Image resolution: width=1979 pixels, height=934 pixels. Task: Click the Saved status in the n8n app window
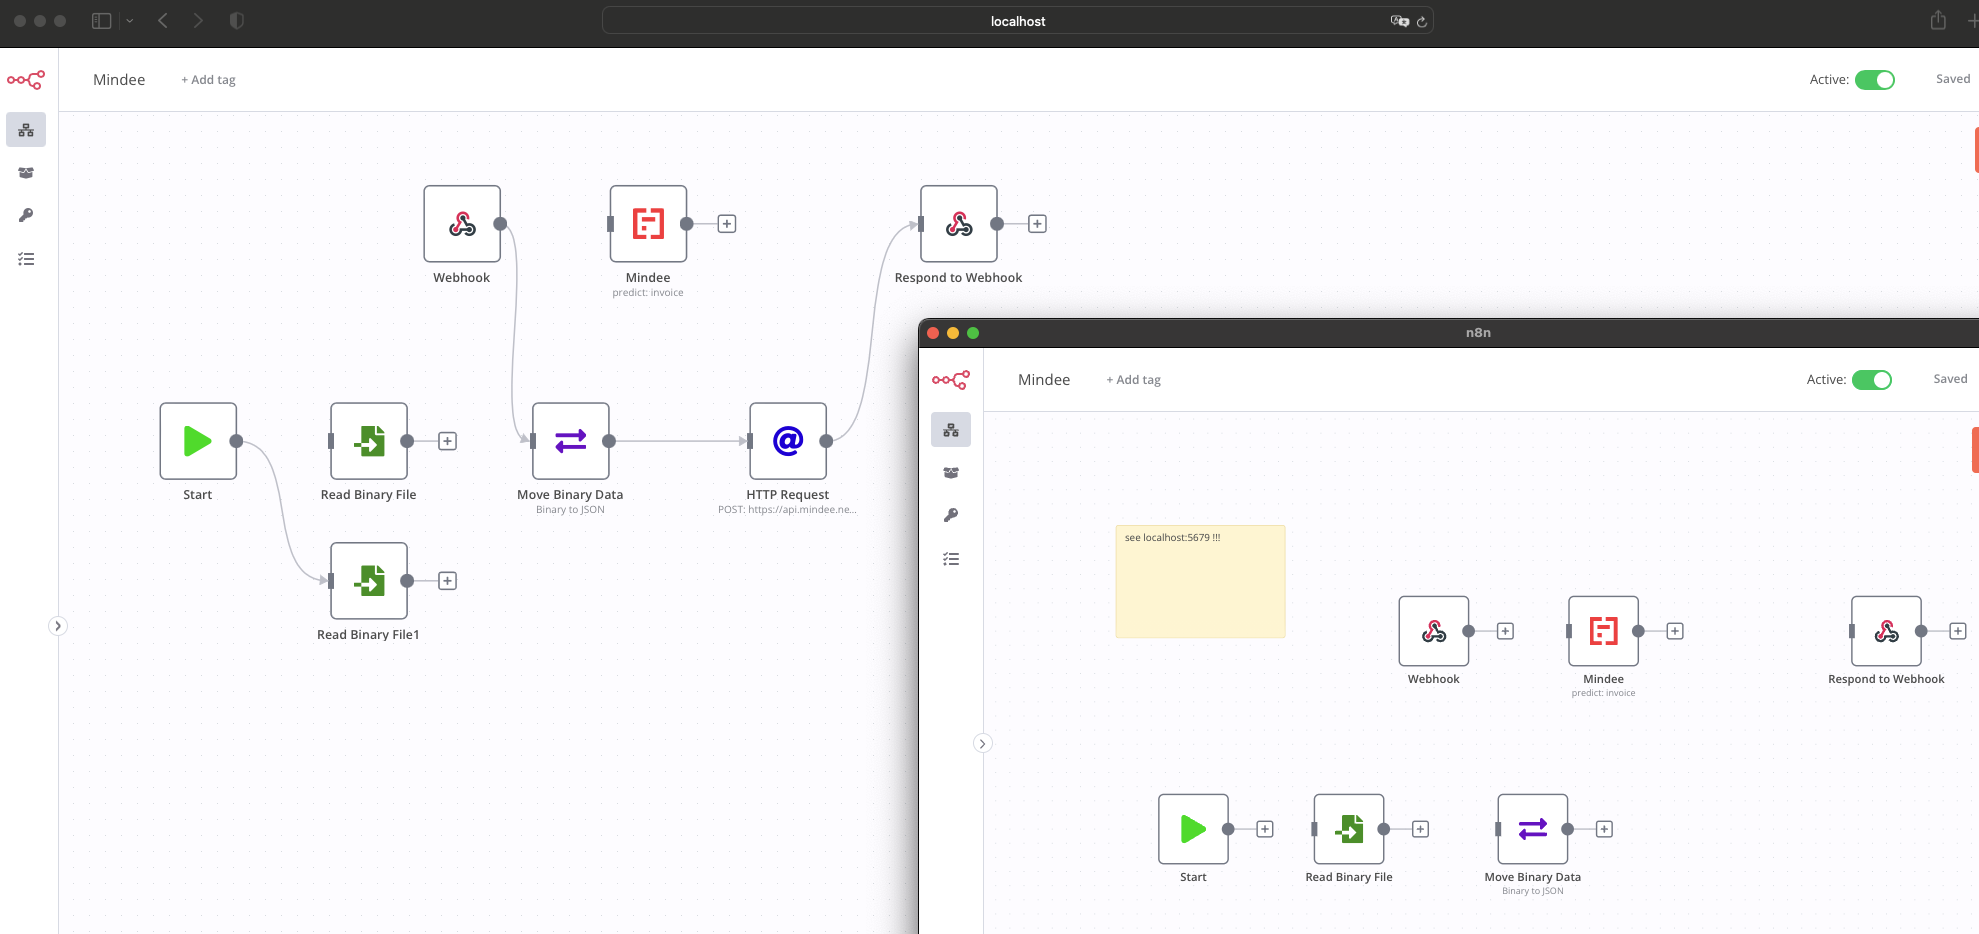click(x=1950, y=379)
